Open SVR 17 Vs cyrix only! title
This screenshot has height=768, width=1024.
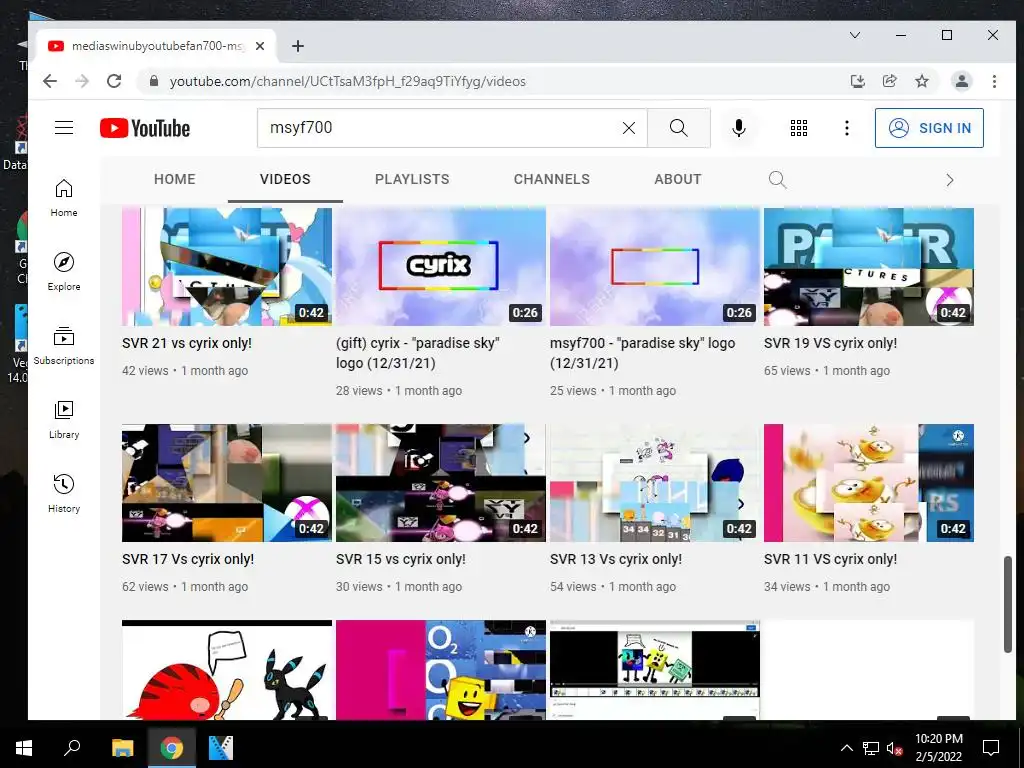pos(188,560)
